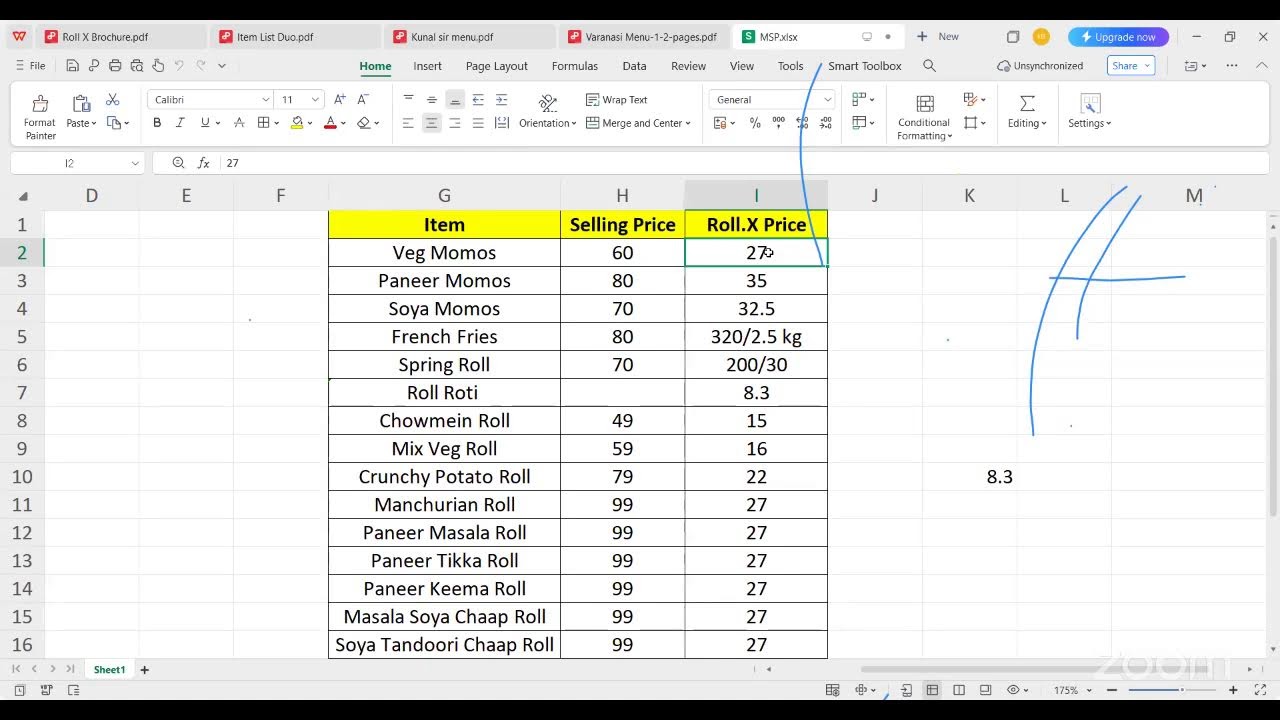Image resolution: width=1280 pixels, height=720 pixels.
Task: Apply percent style format
Action: coord(755,123)
